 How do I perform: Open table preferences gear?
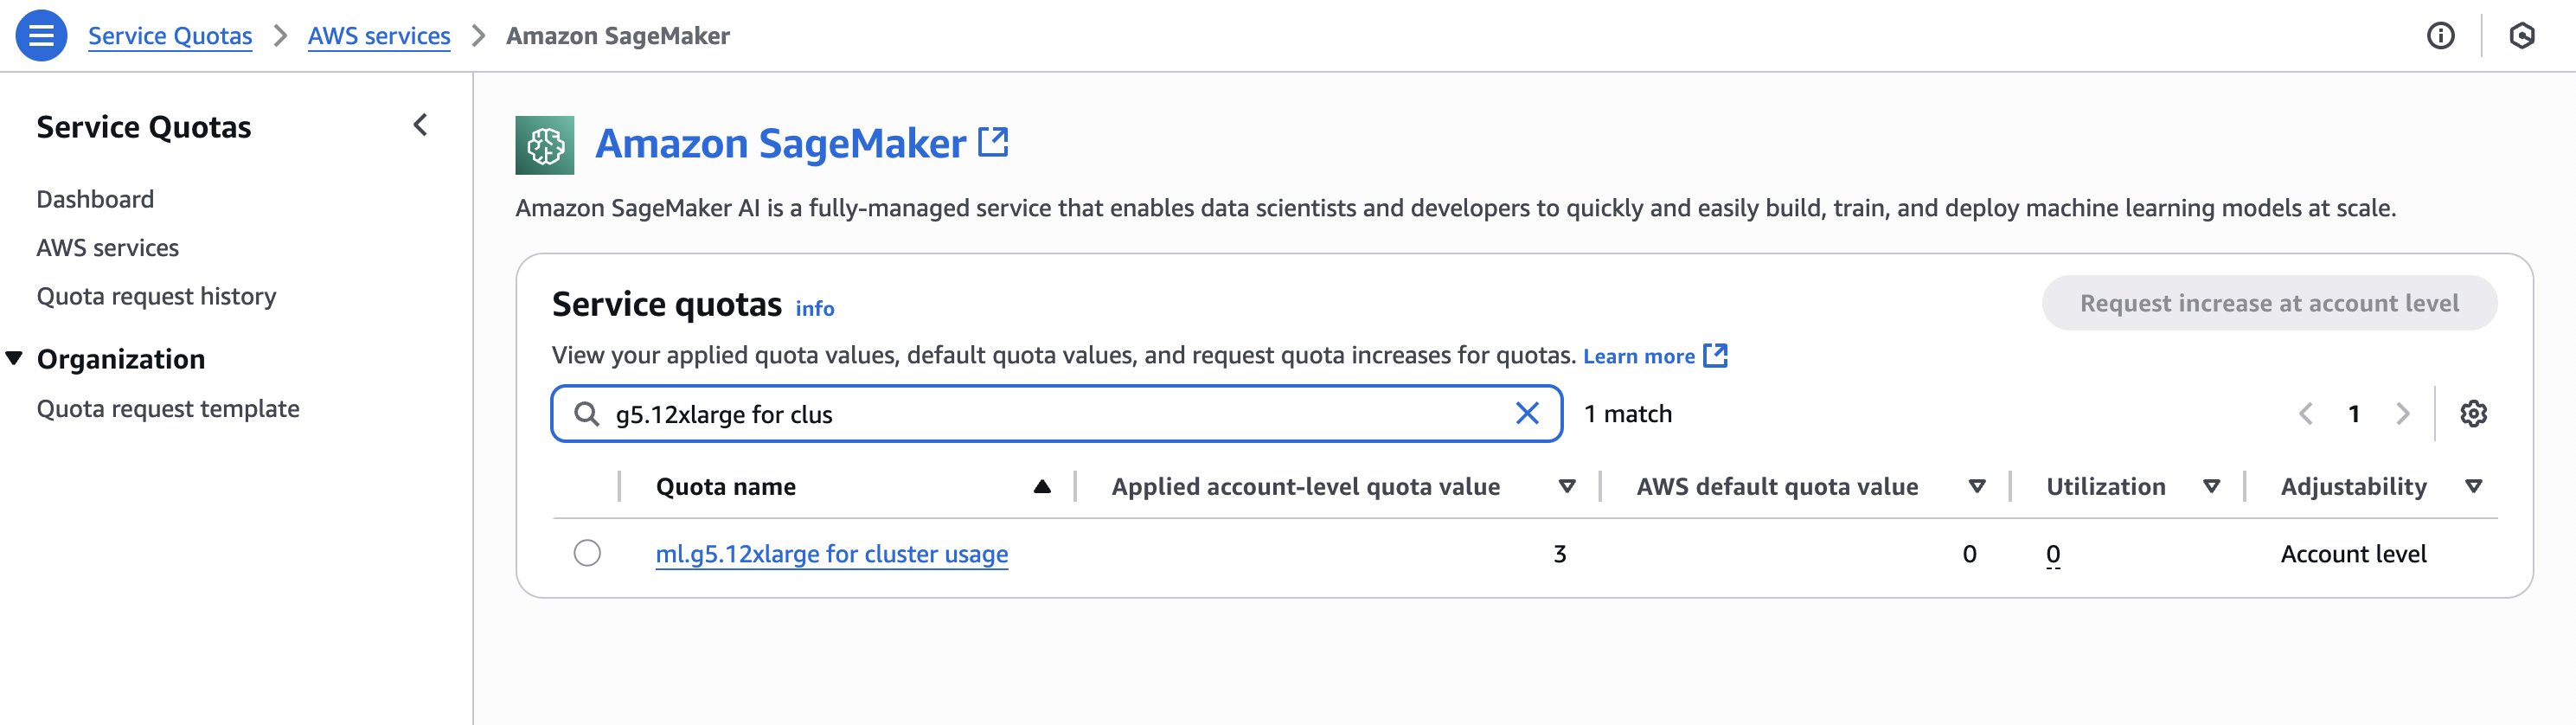[x=2474, y=413]
